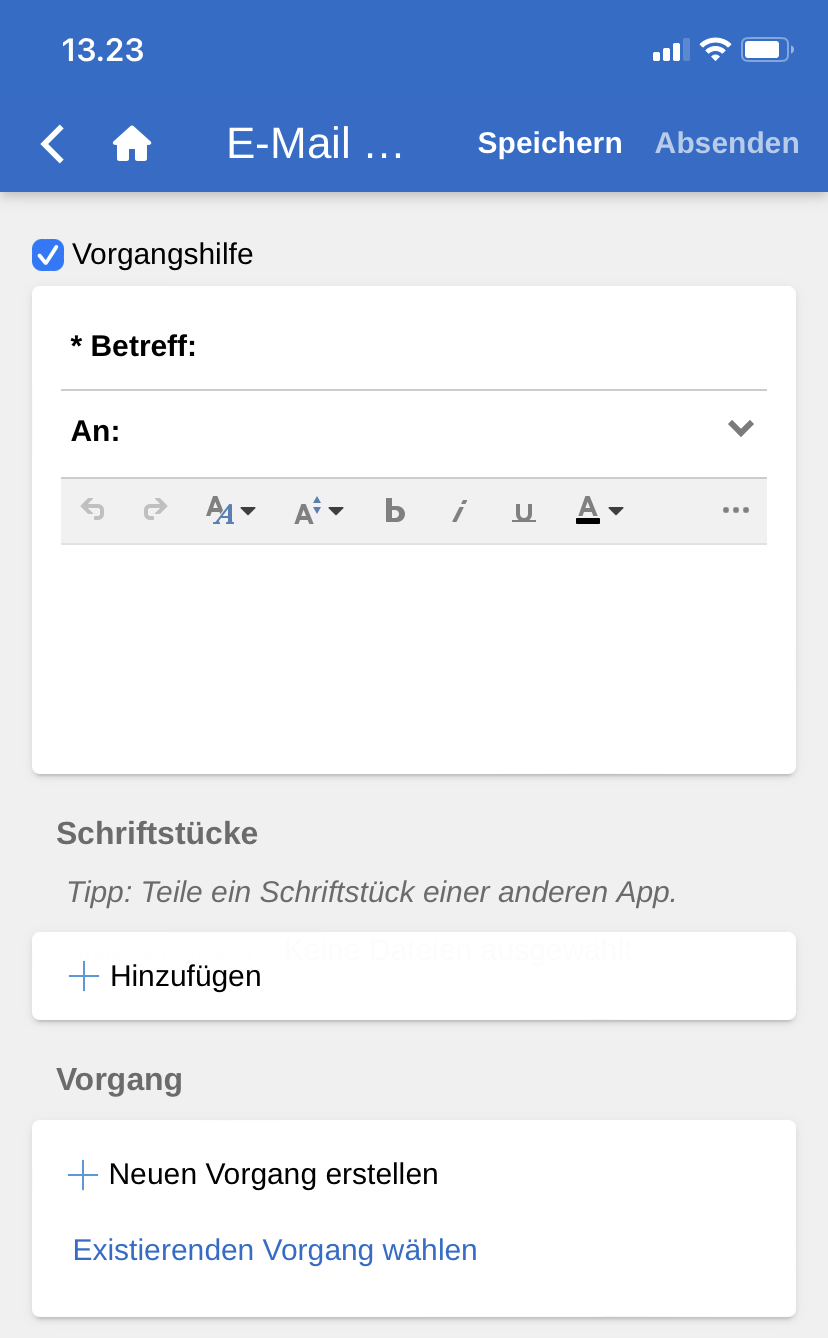This screenshot has width=828, height=1338.
Task: Click into the email body text area
Action: point(414,655)
